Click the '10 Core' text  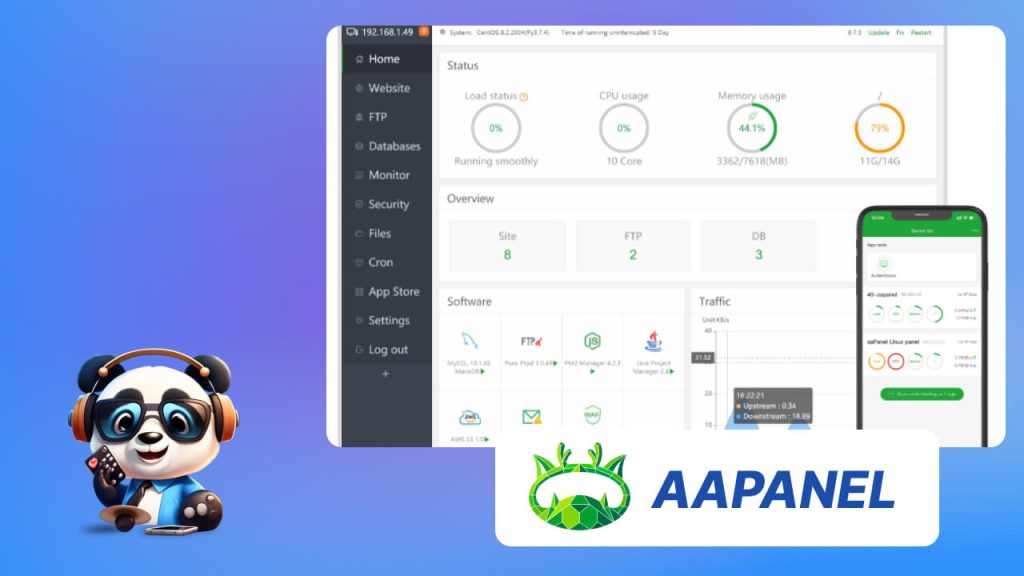tap(624, 161)
